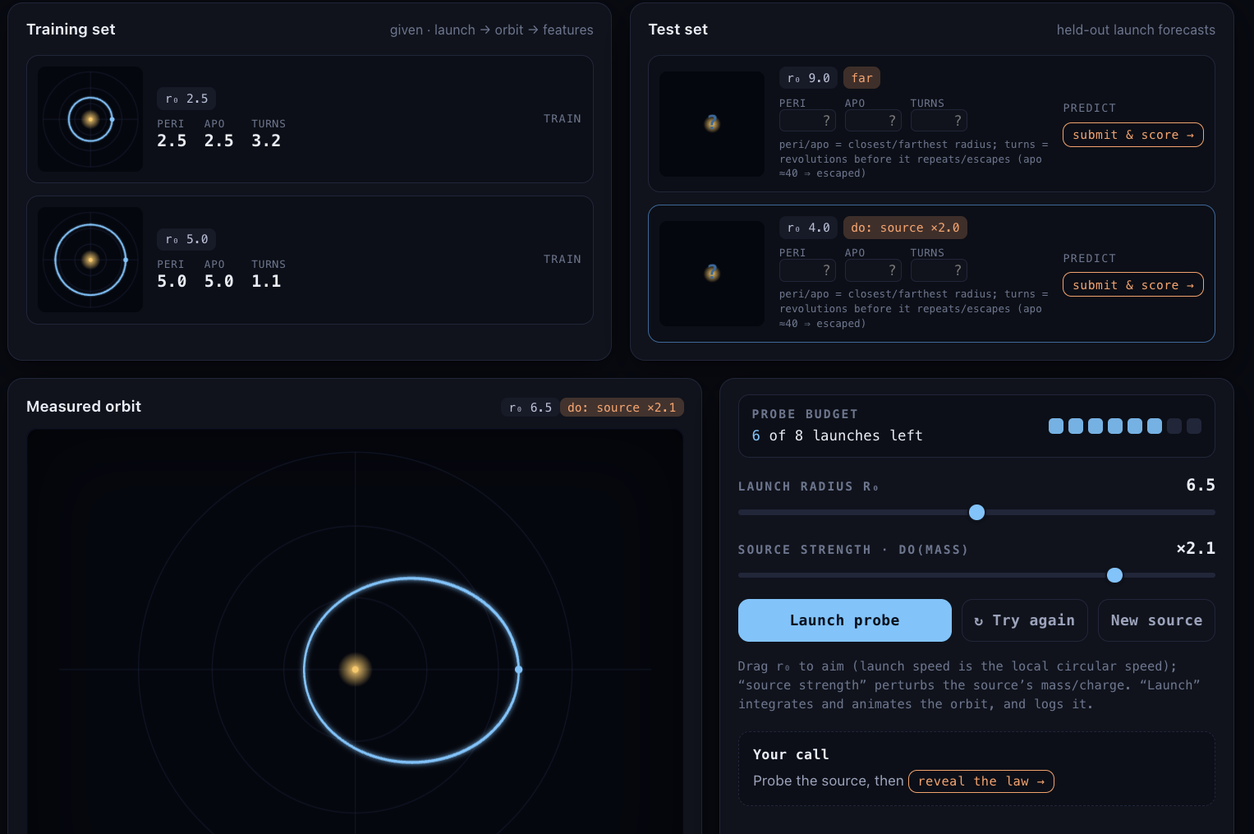The height and width of the screenshot is (834, 1254).
Task: Click the Test set heading
Action: (x=678, y=30)
